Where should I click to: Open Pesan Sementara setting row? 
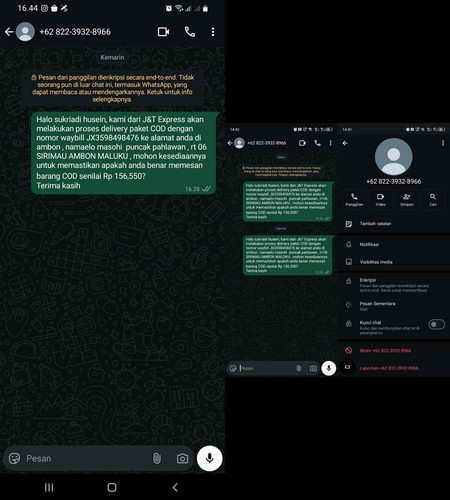394,306
